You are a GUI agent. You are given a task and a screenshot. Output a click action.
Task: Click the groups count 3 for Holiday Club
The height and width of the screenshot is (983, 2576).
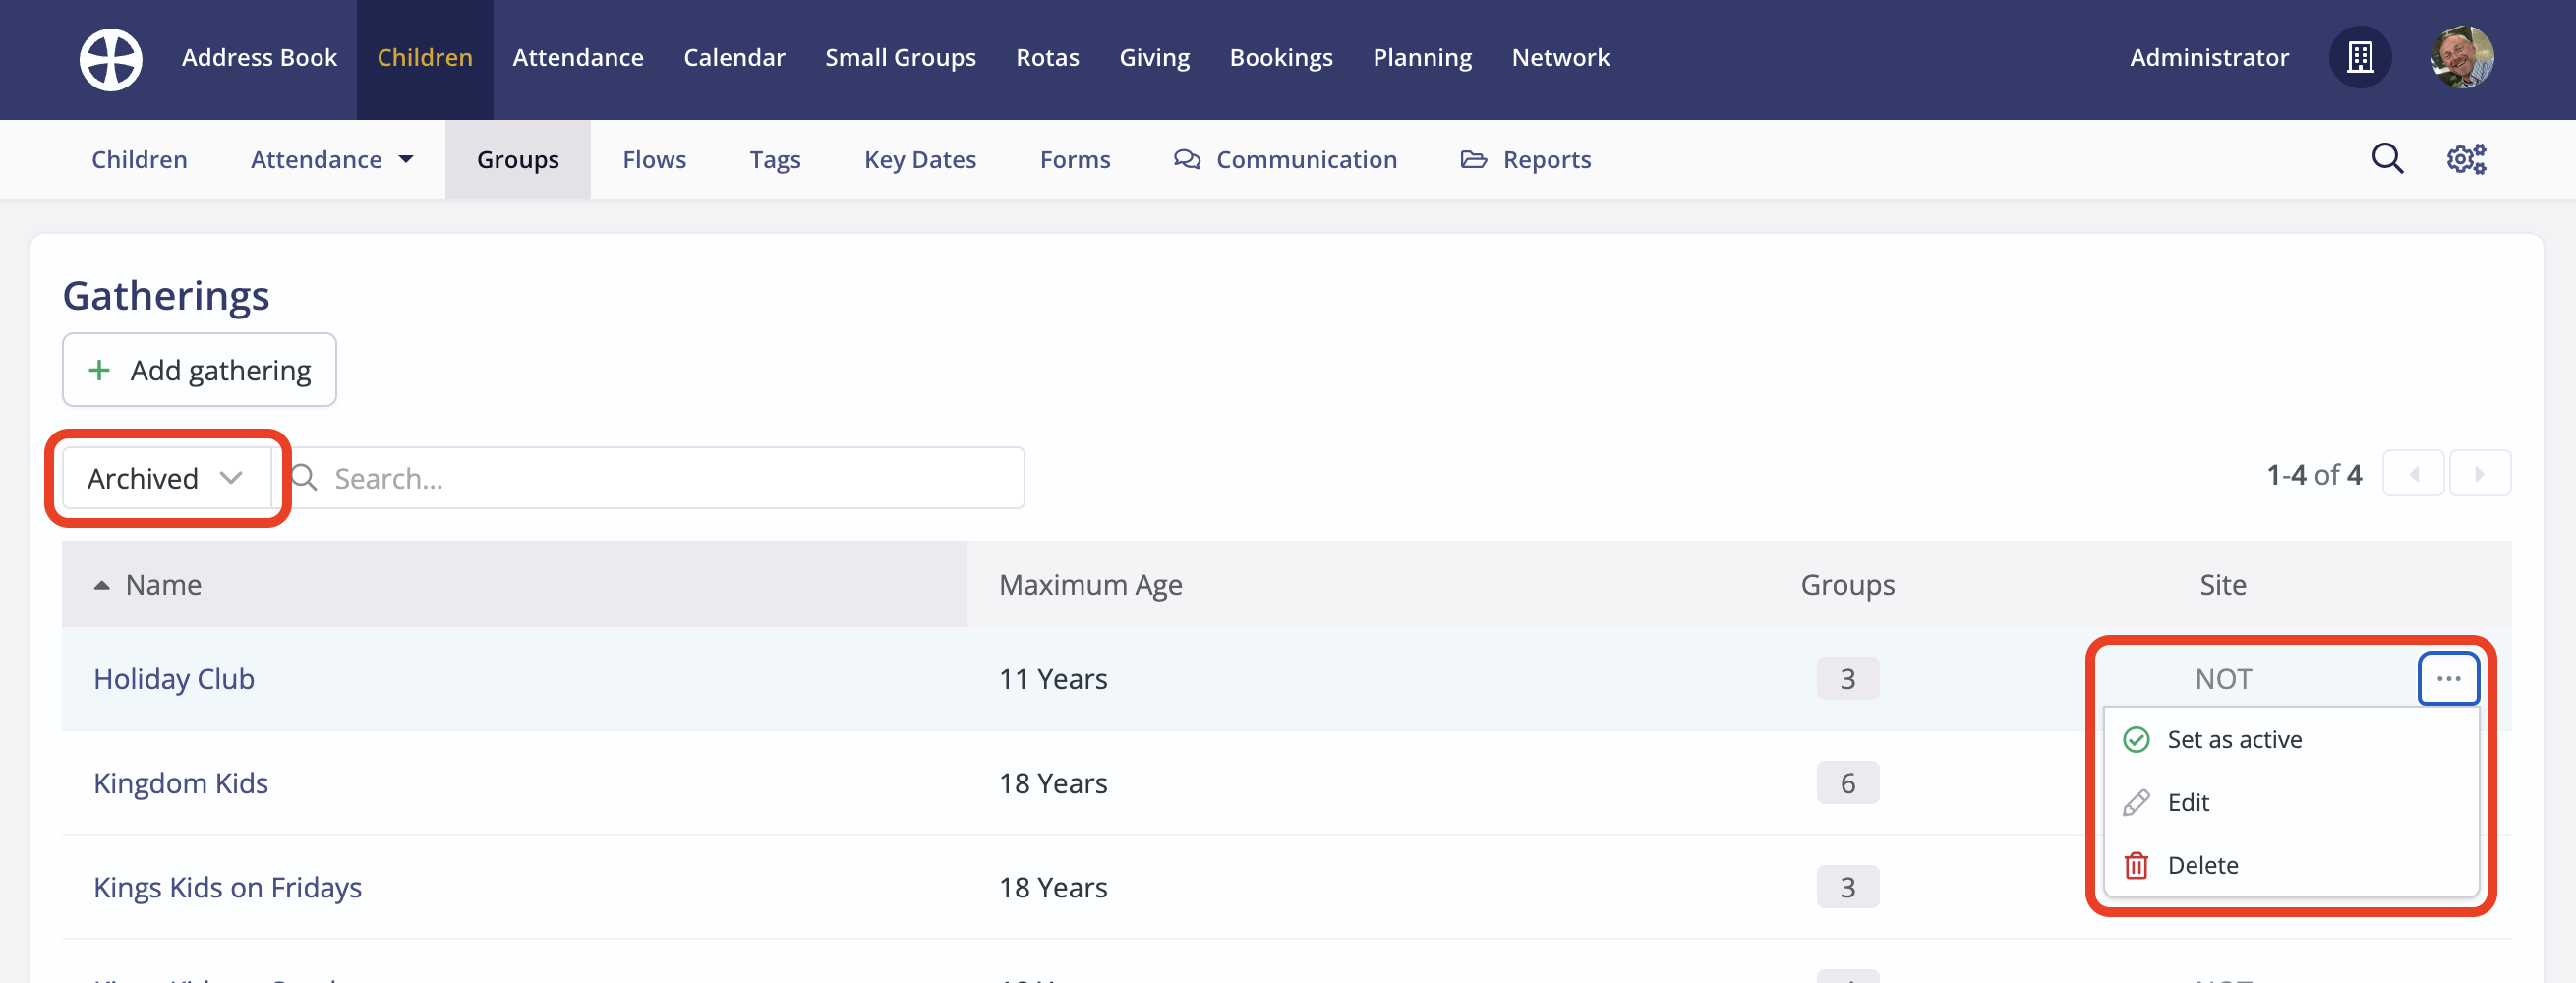[1847, 680]
